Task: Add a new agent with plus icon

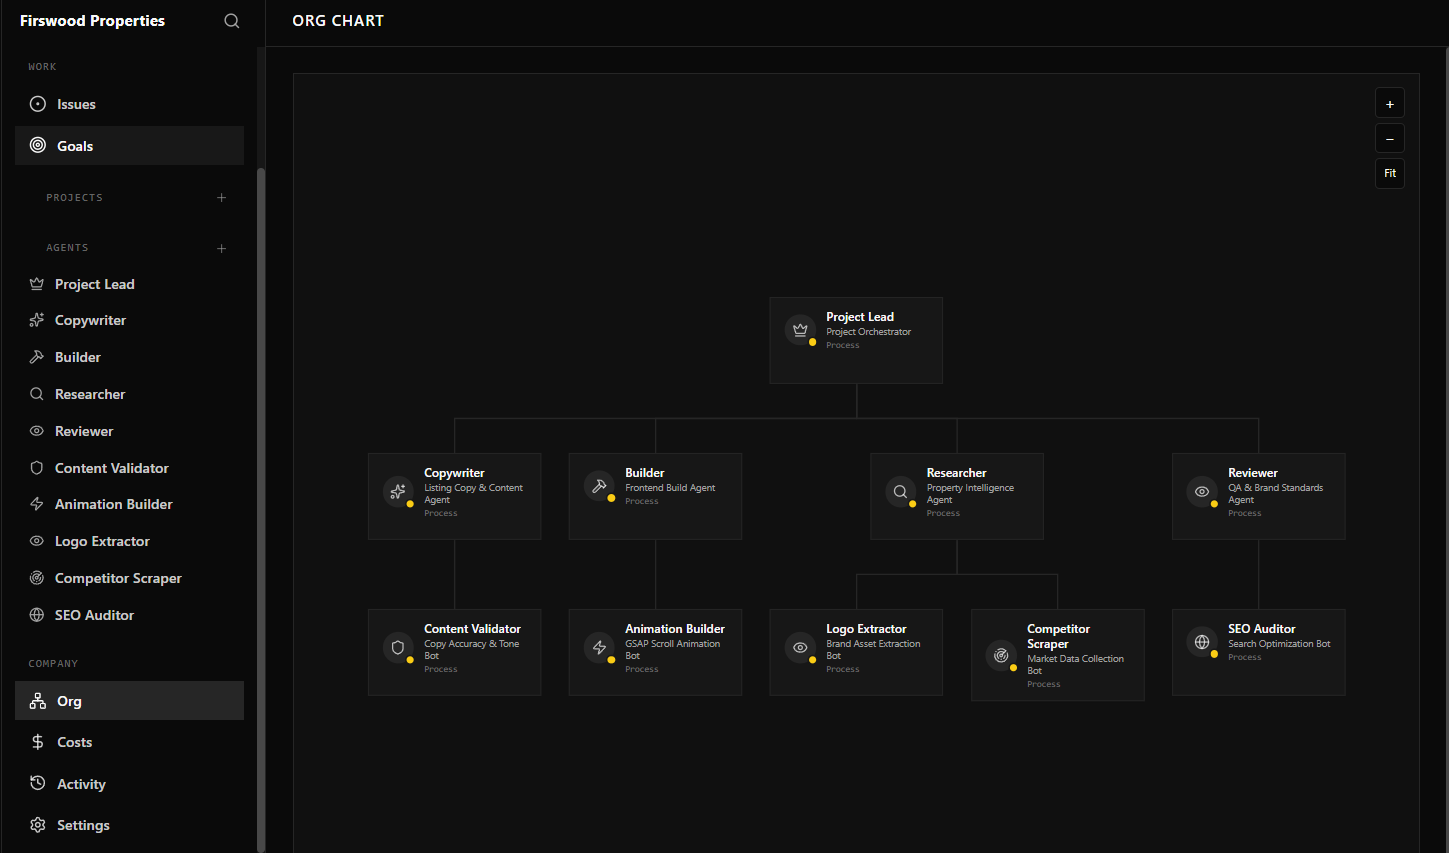Action: click(222, 248)
